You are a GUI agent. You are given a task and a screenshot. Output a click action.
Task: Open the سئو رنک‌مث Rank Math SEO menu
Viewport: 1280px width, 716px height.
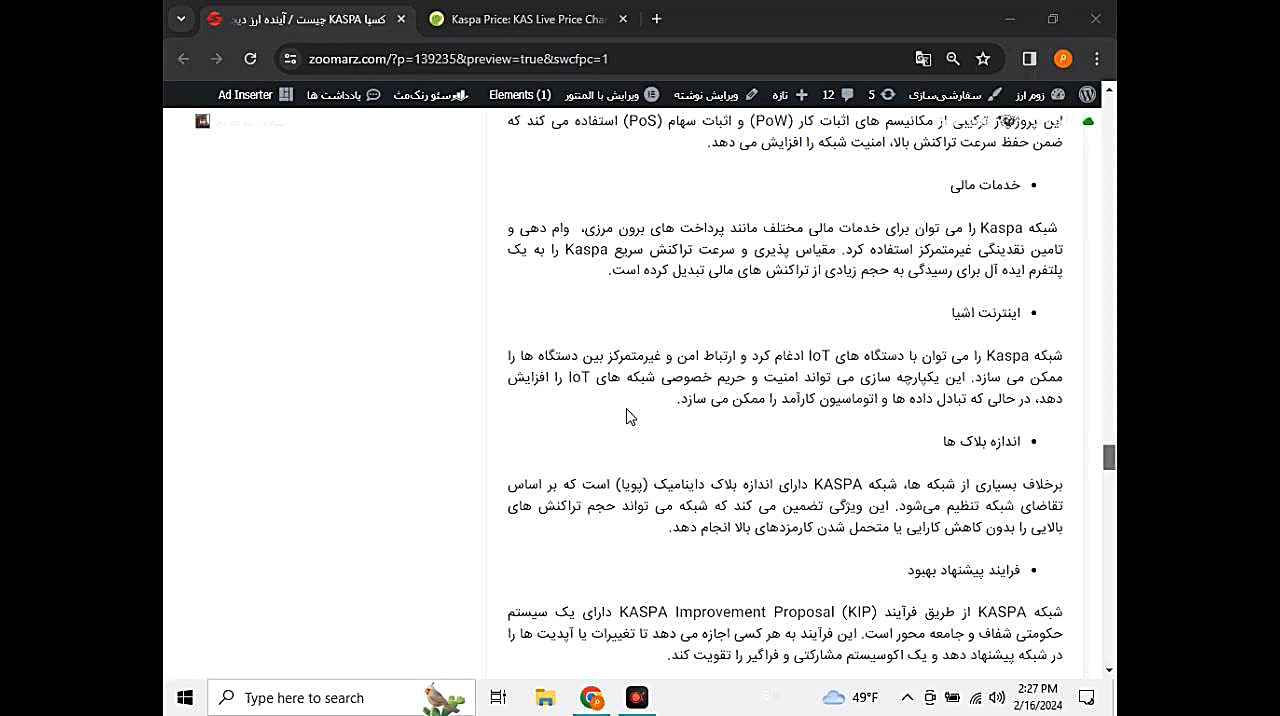point(430,94)
